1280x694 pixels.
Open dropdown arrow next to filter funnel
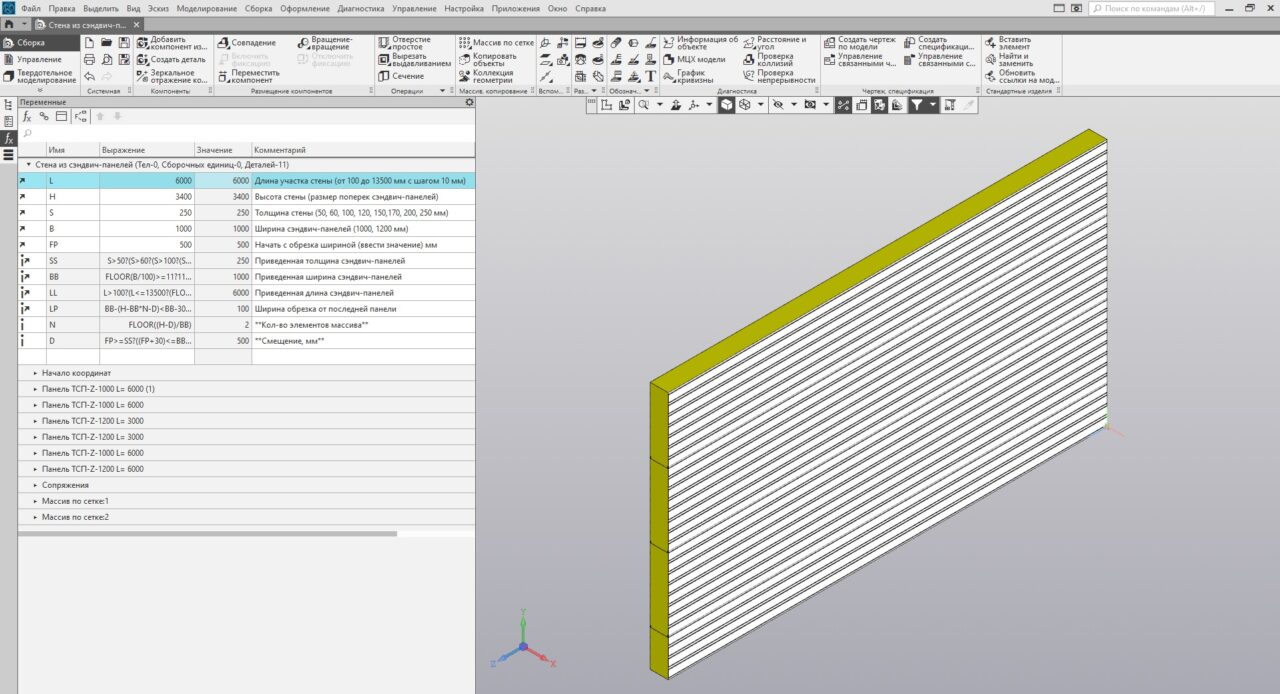coord(933,104)
